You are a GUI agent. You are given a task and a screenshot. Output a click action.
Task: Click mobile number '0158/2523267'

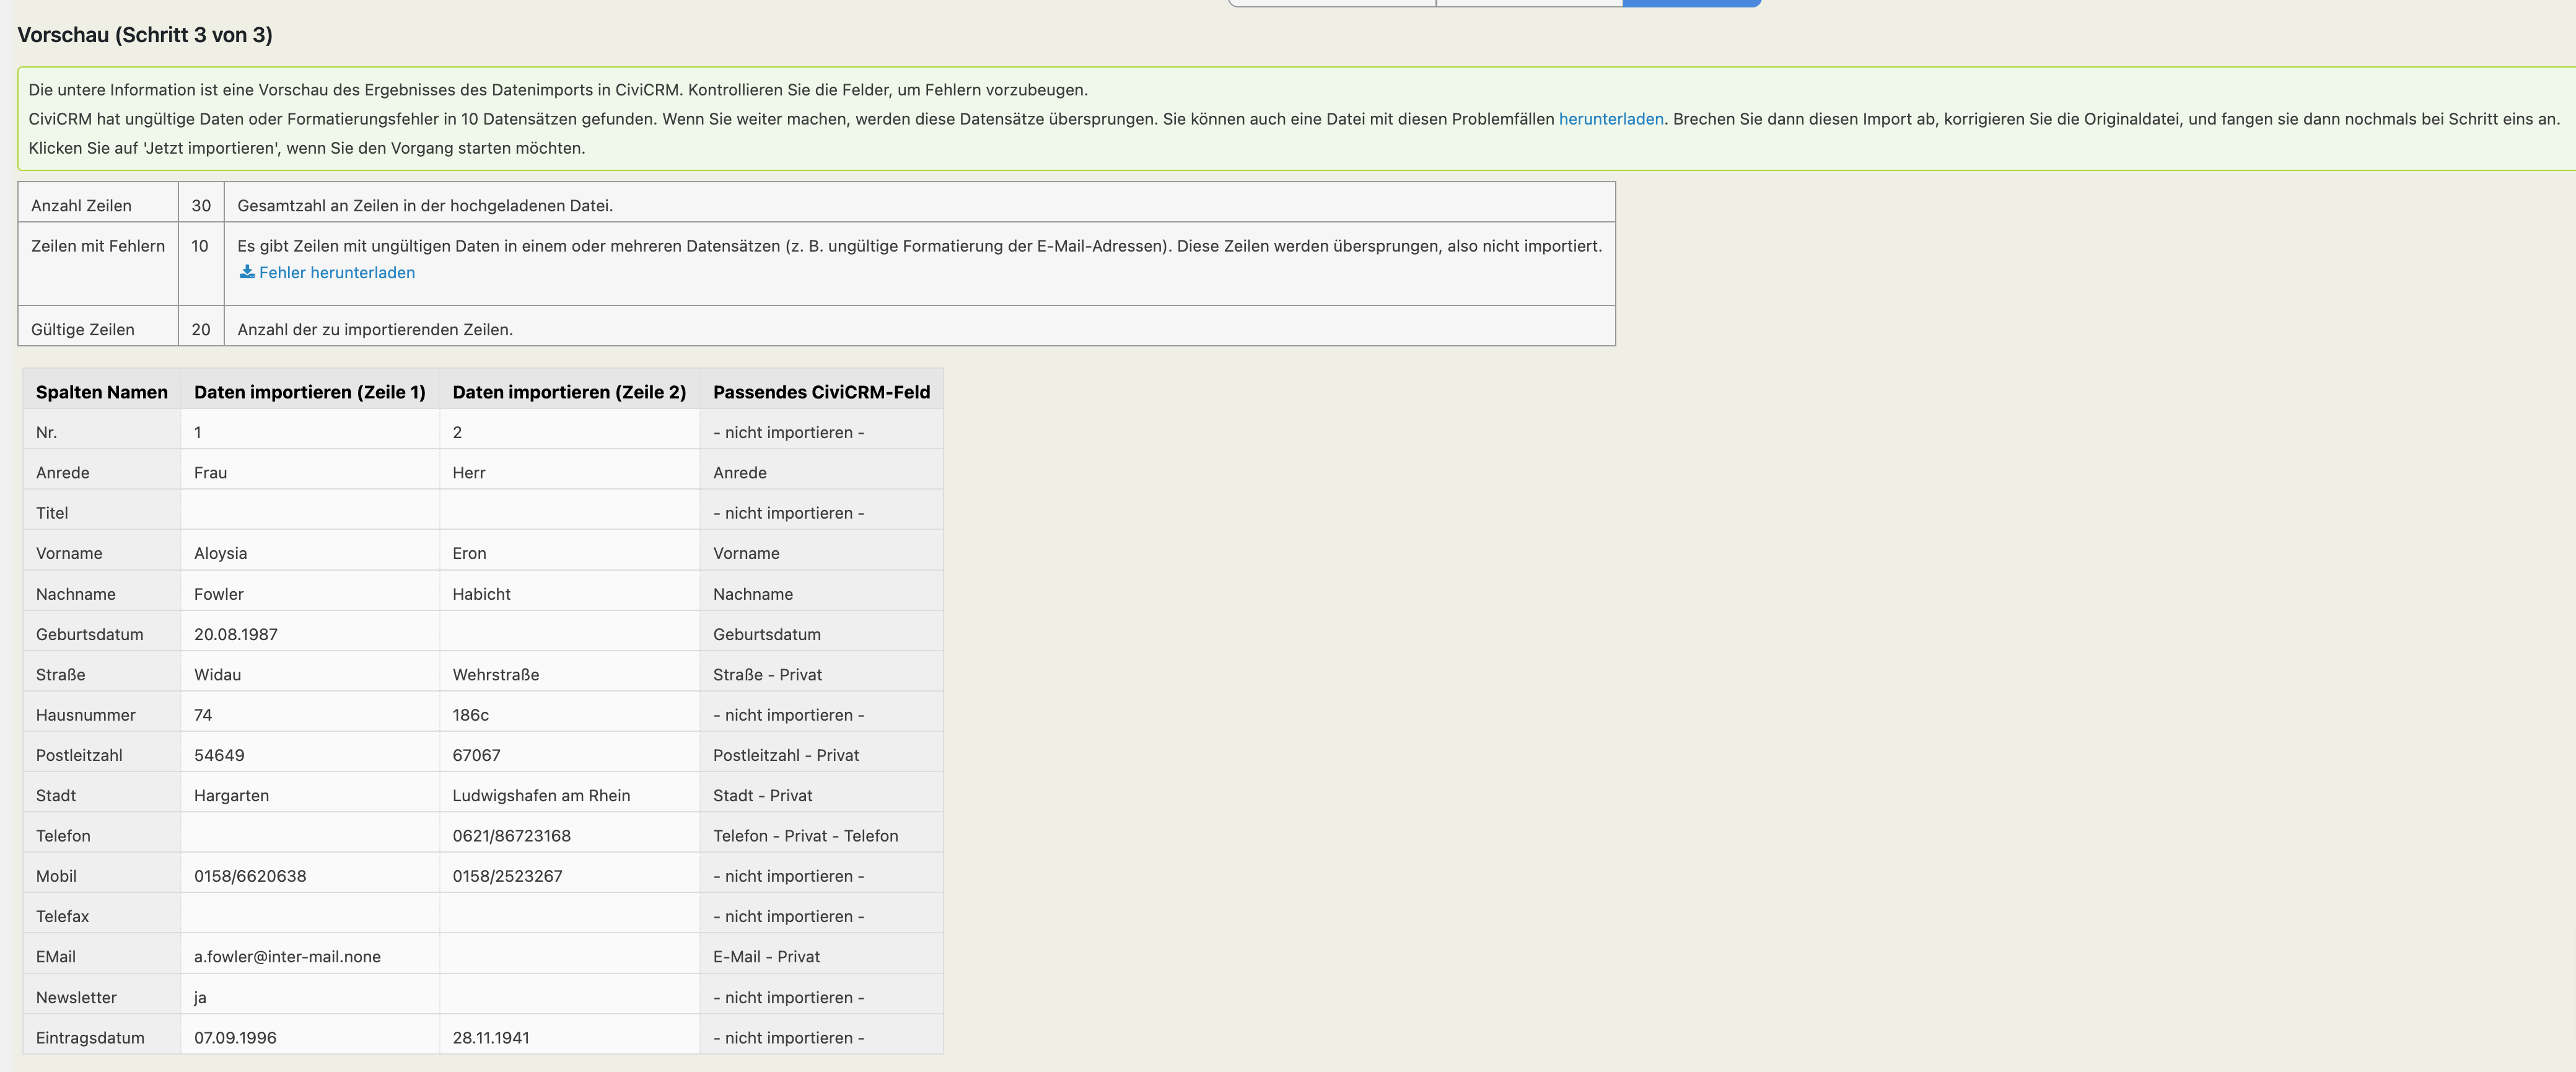508,877
